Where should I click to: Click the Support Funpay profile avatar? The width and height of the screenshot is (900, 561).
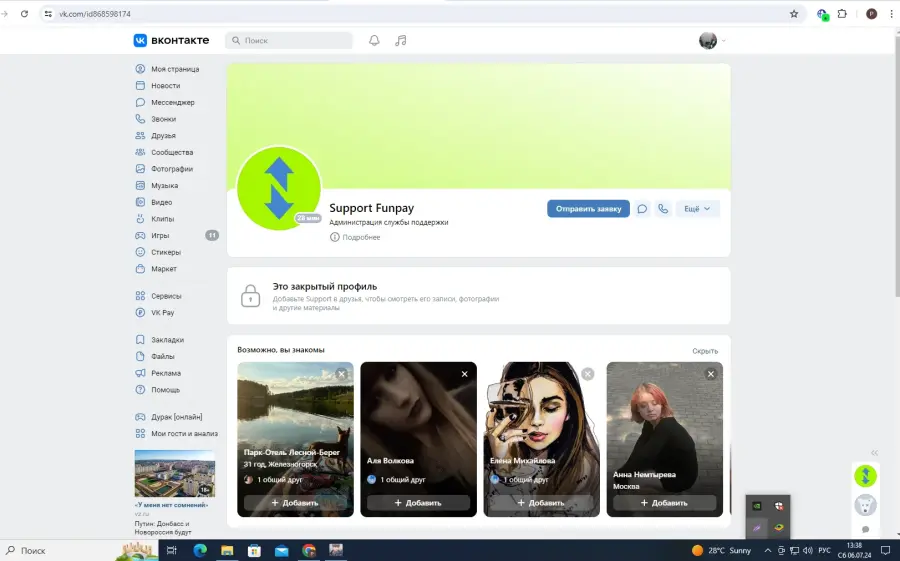279,188
